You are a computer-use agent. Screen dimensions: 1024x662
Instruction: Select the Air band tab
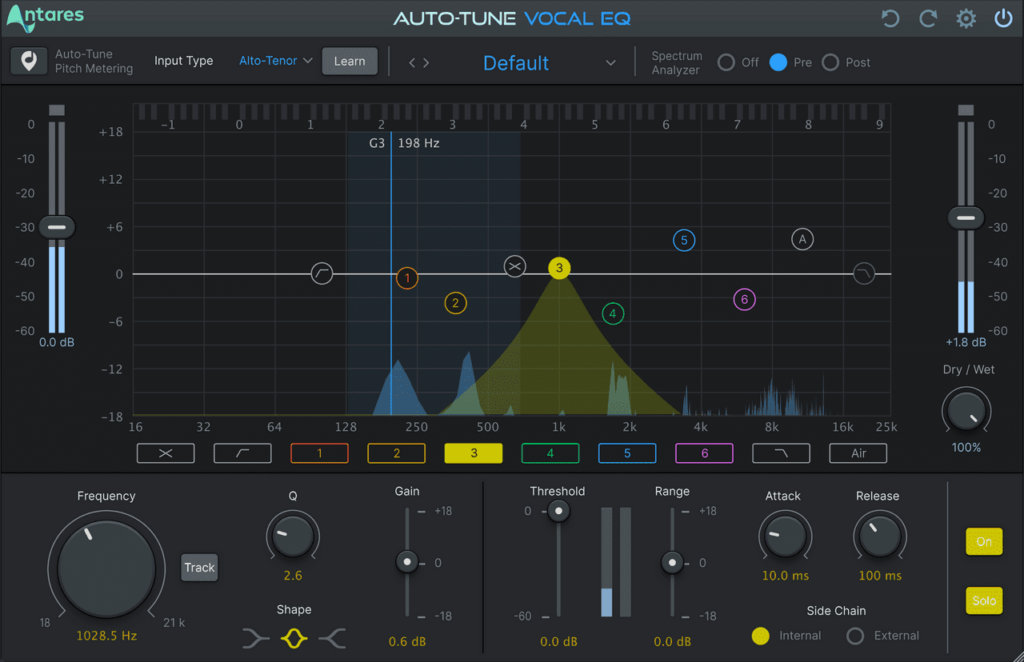[x=858, y=453]
